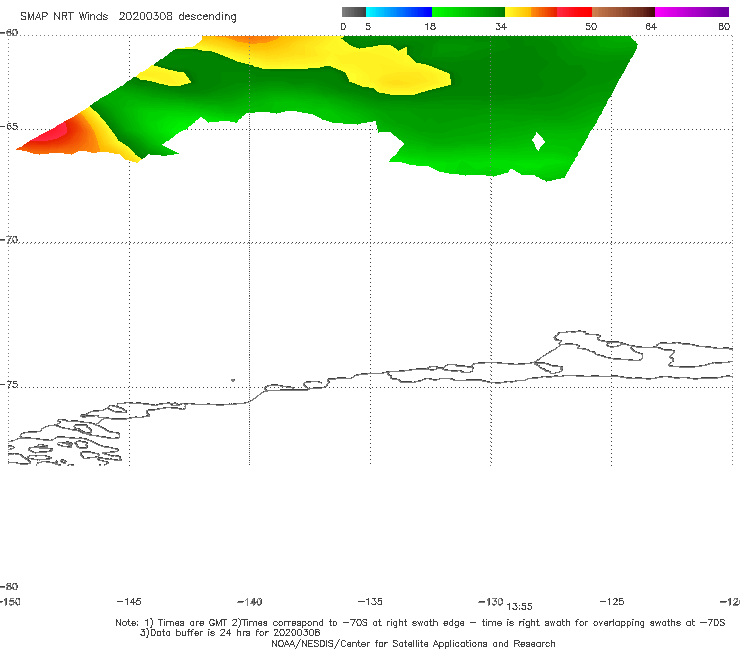
Task: Click the magenta-purple segment of the color bar
Action: tap(692, 12)
